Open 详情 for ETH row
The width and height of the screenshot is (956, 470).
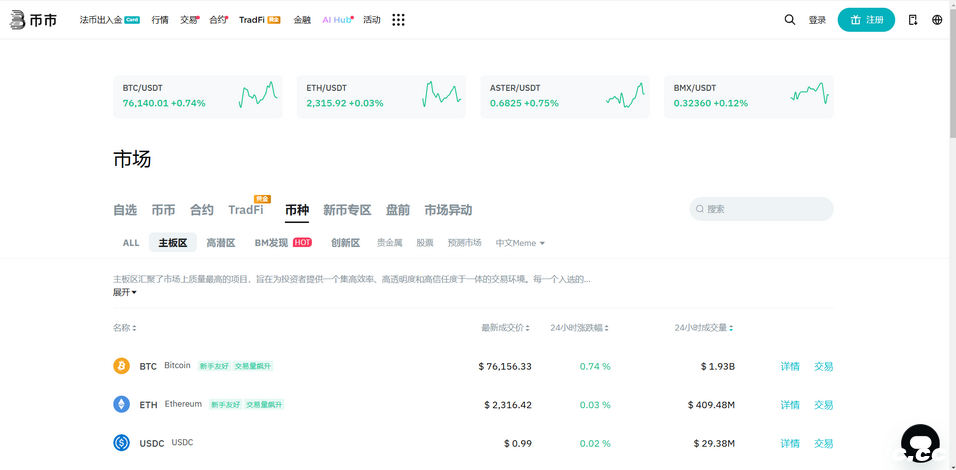[x=790, y=405]
